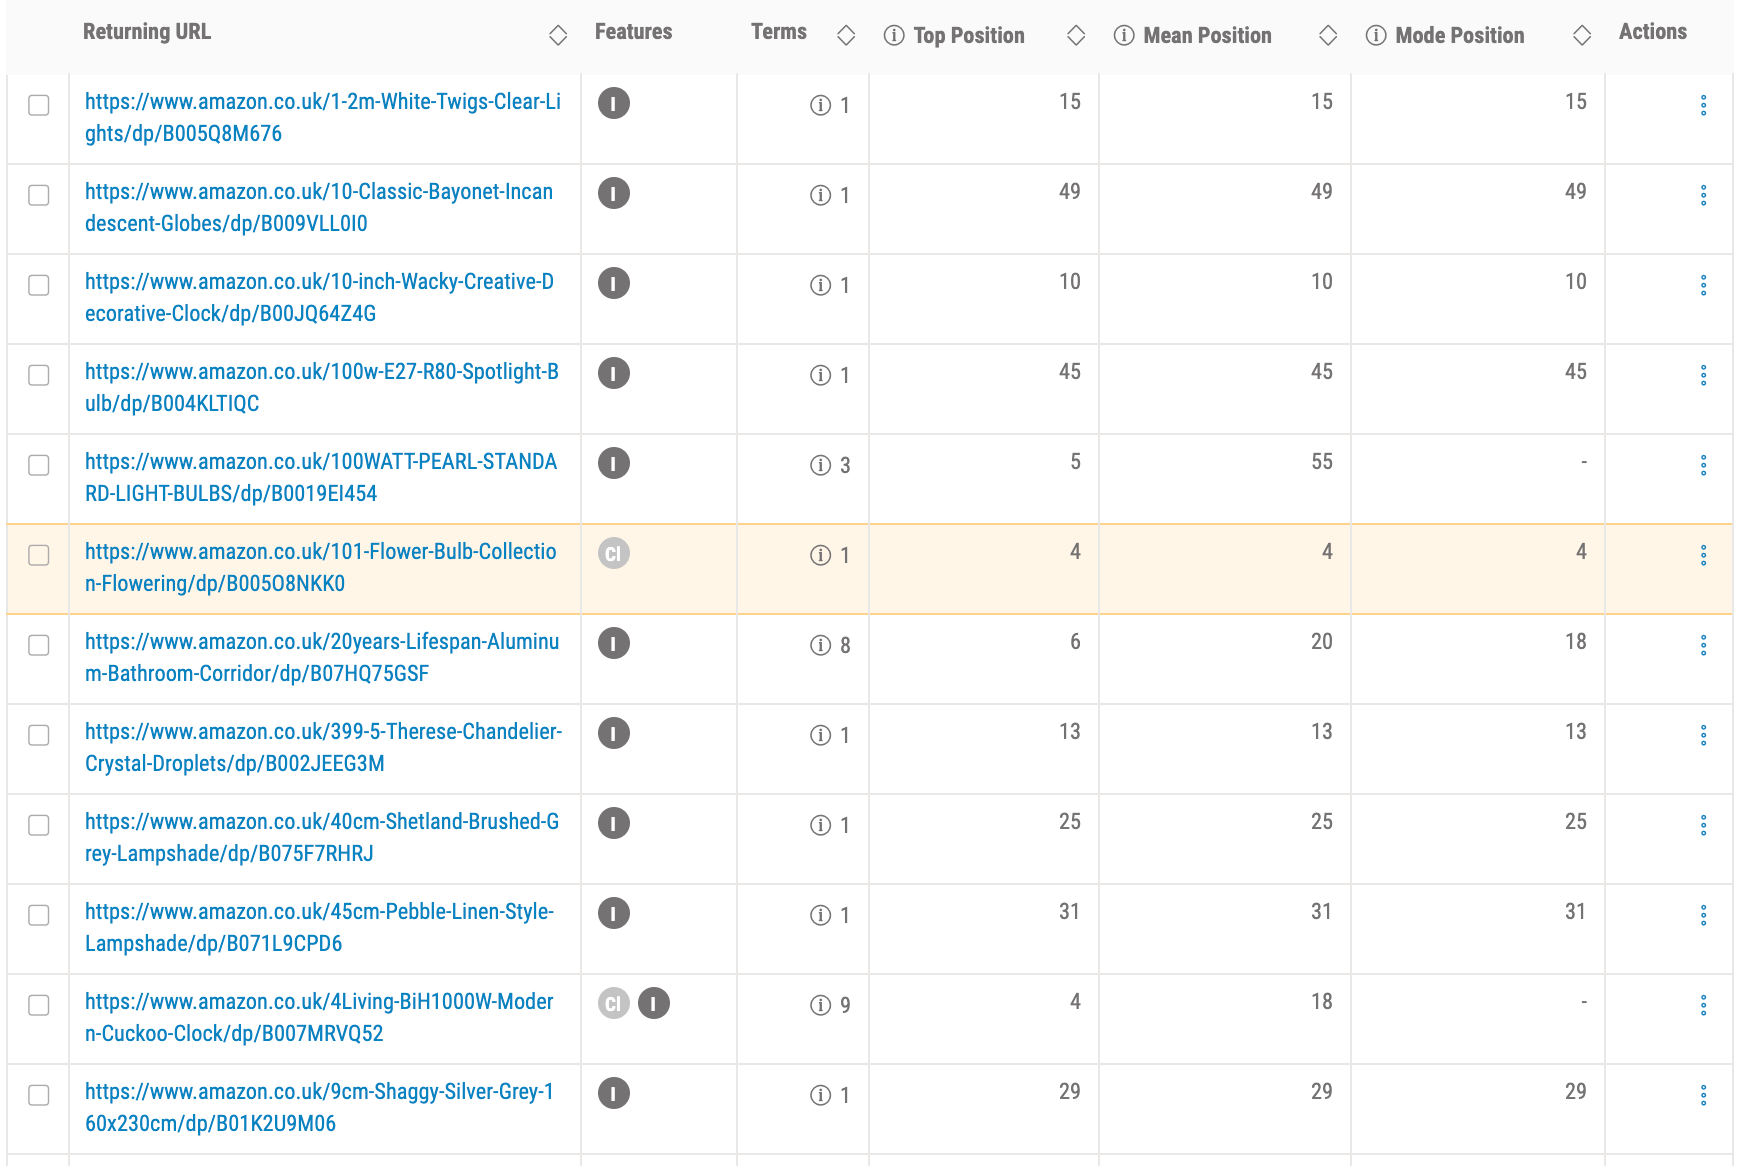Open actions menu for 40cm-Shetland lampshade row
The width and height of the screenshot is (1748, 1166).
coord(1703,825)
